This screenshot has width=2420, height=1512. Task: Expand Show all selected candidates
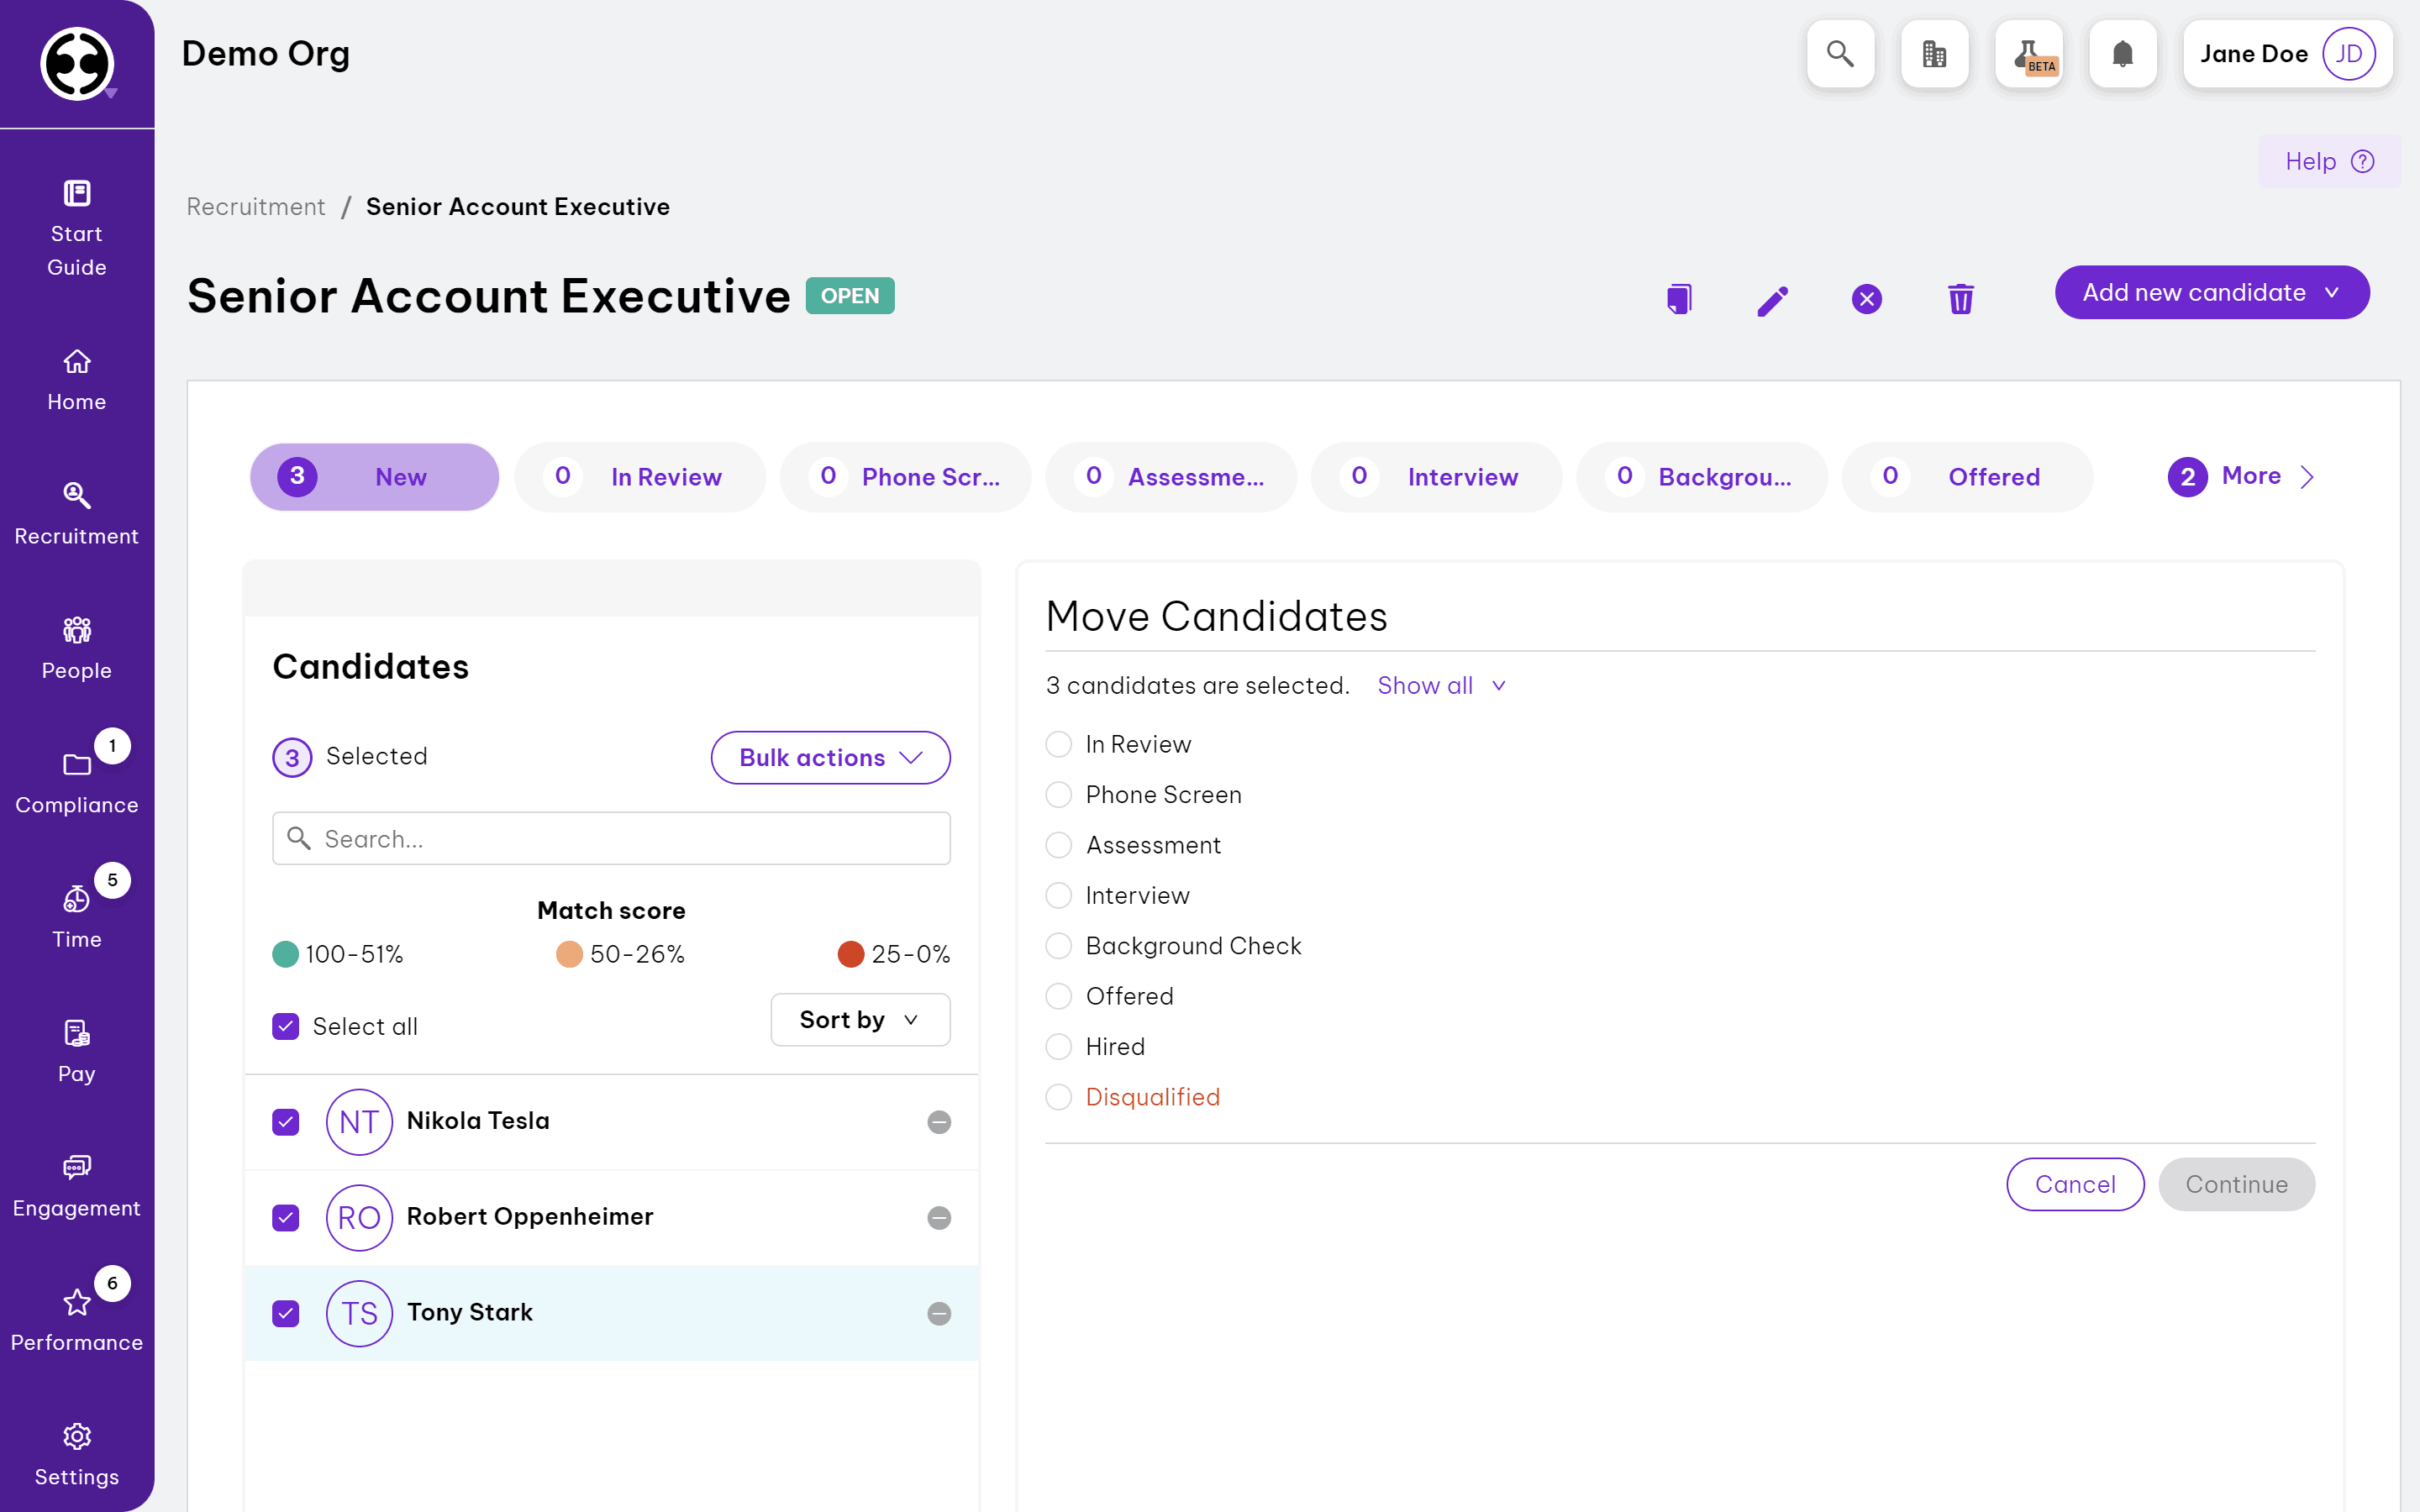coord(1440,685)
